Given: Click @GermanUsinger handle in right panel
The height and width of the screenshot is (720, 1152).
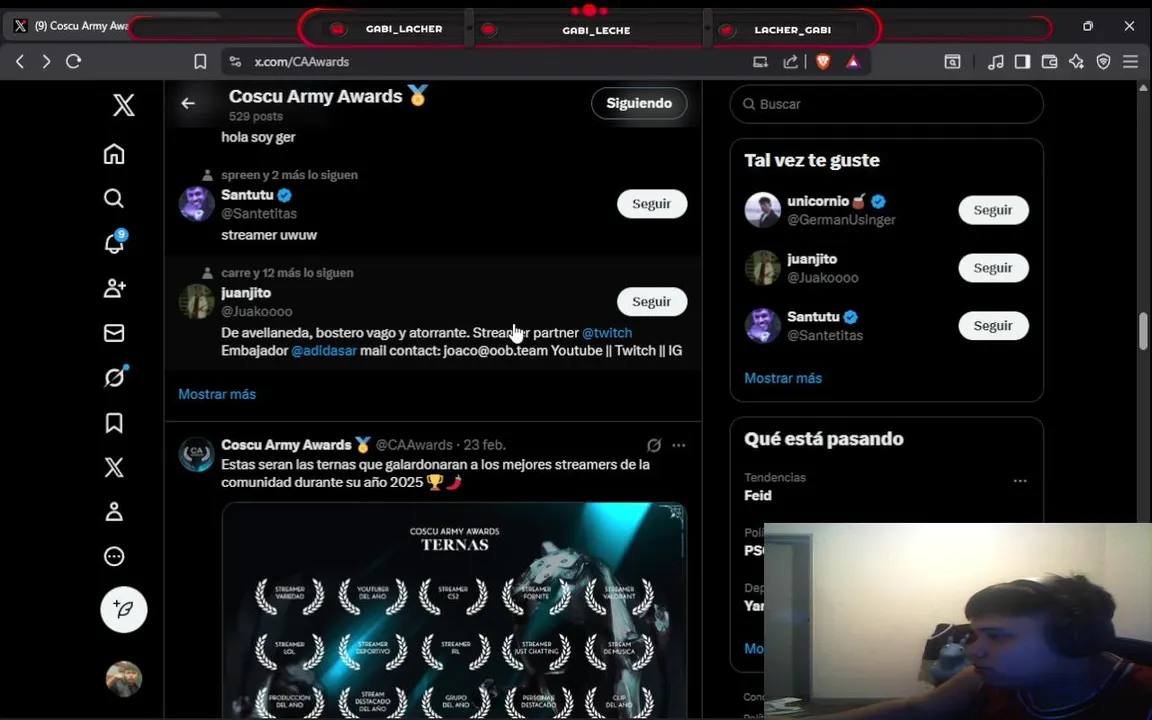Looking at the screenshot, I should (x=841, y=220).
